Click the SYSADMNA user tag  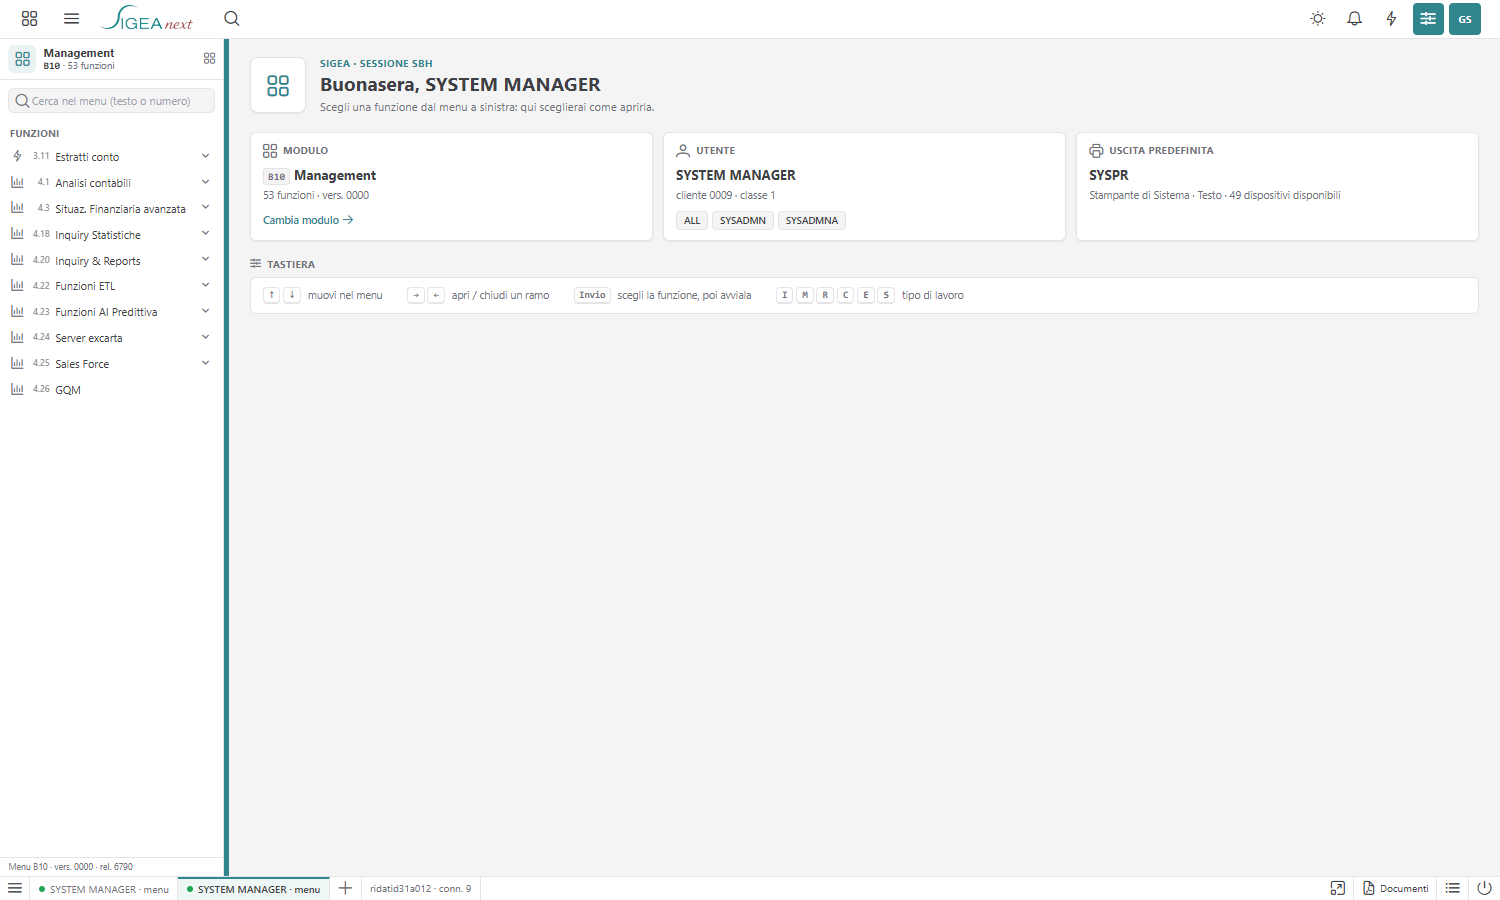click(x=812, y=221)
